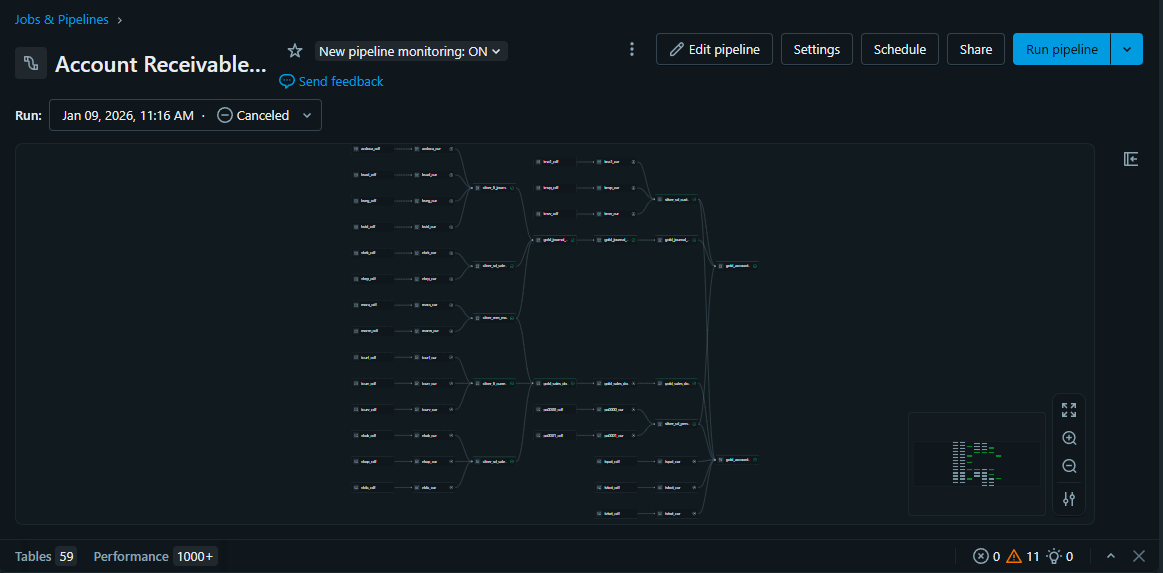Open the Performance tab
This screenshot has width=1163, height=573.
click(x=154, y=556)
